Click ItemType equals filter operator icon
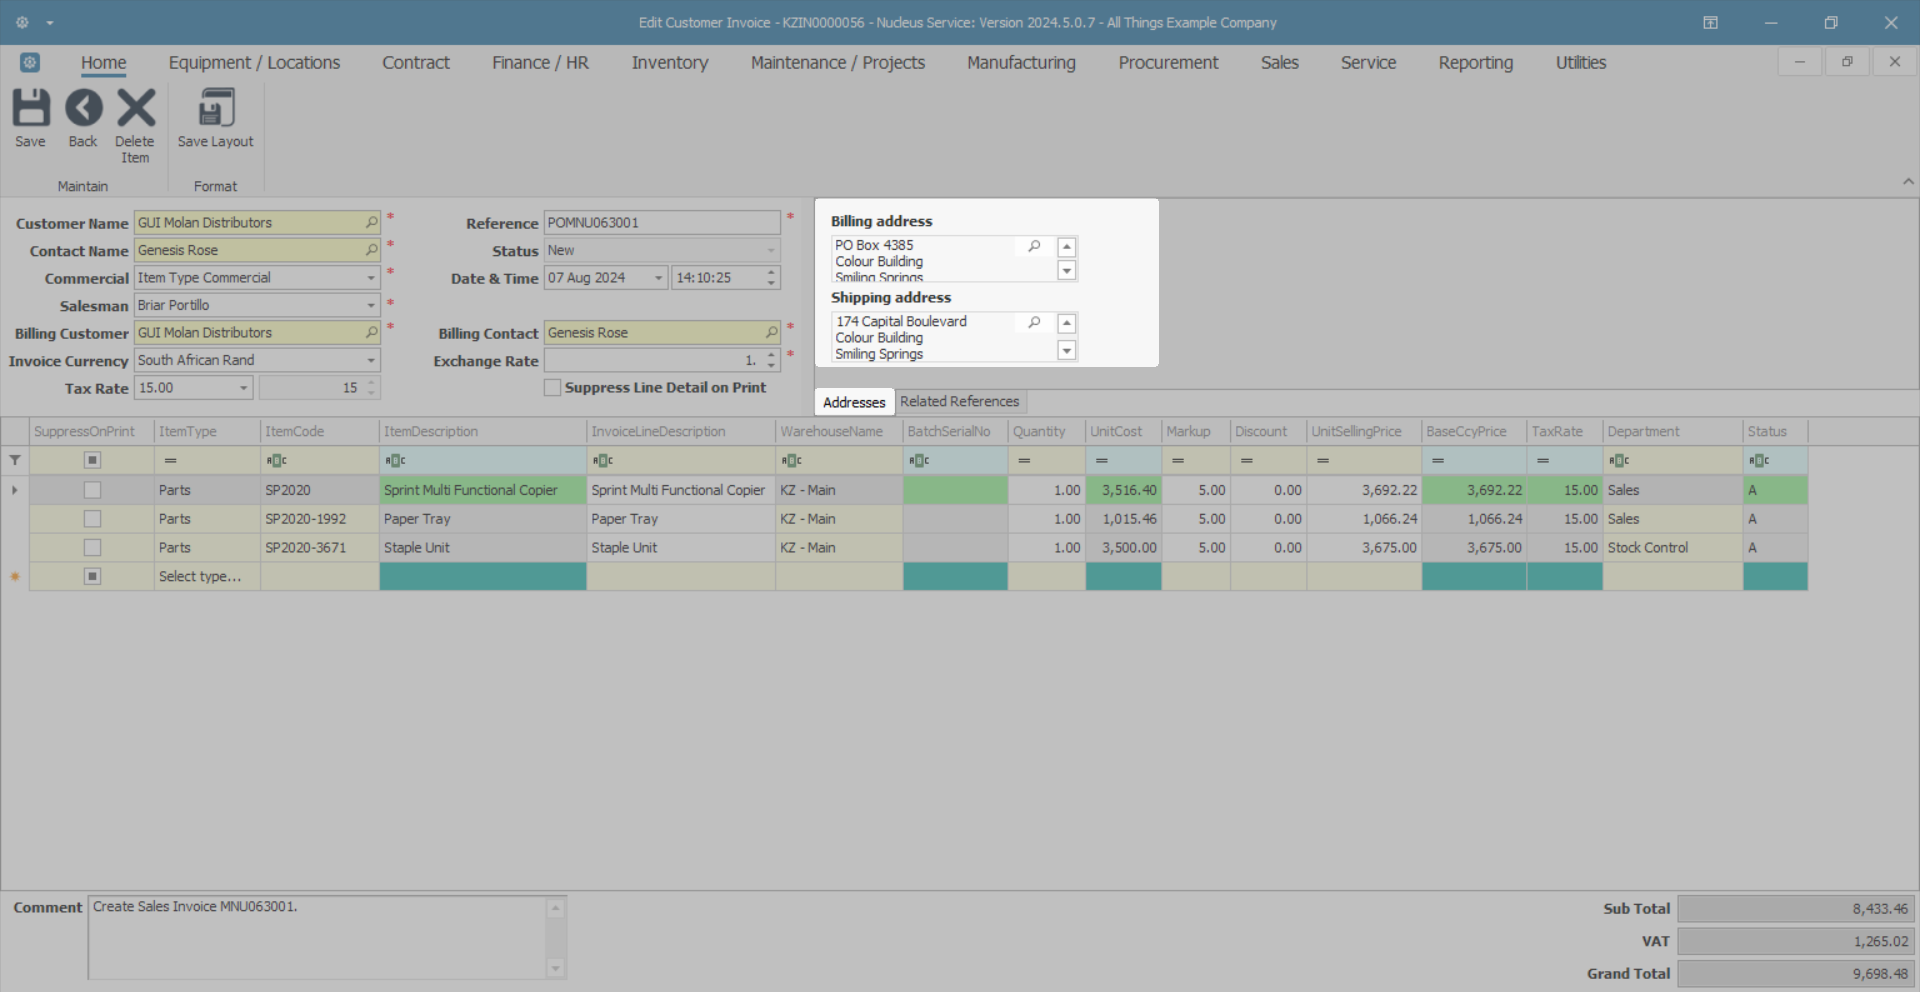Screen dimensions: 1920x992 coord(170,460)
